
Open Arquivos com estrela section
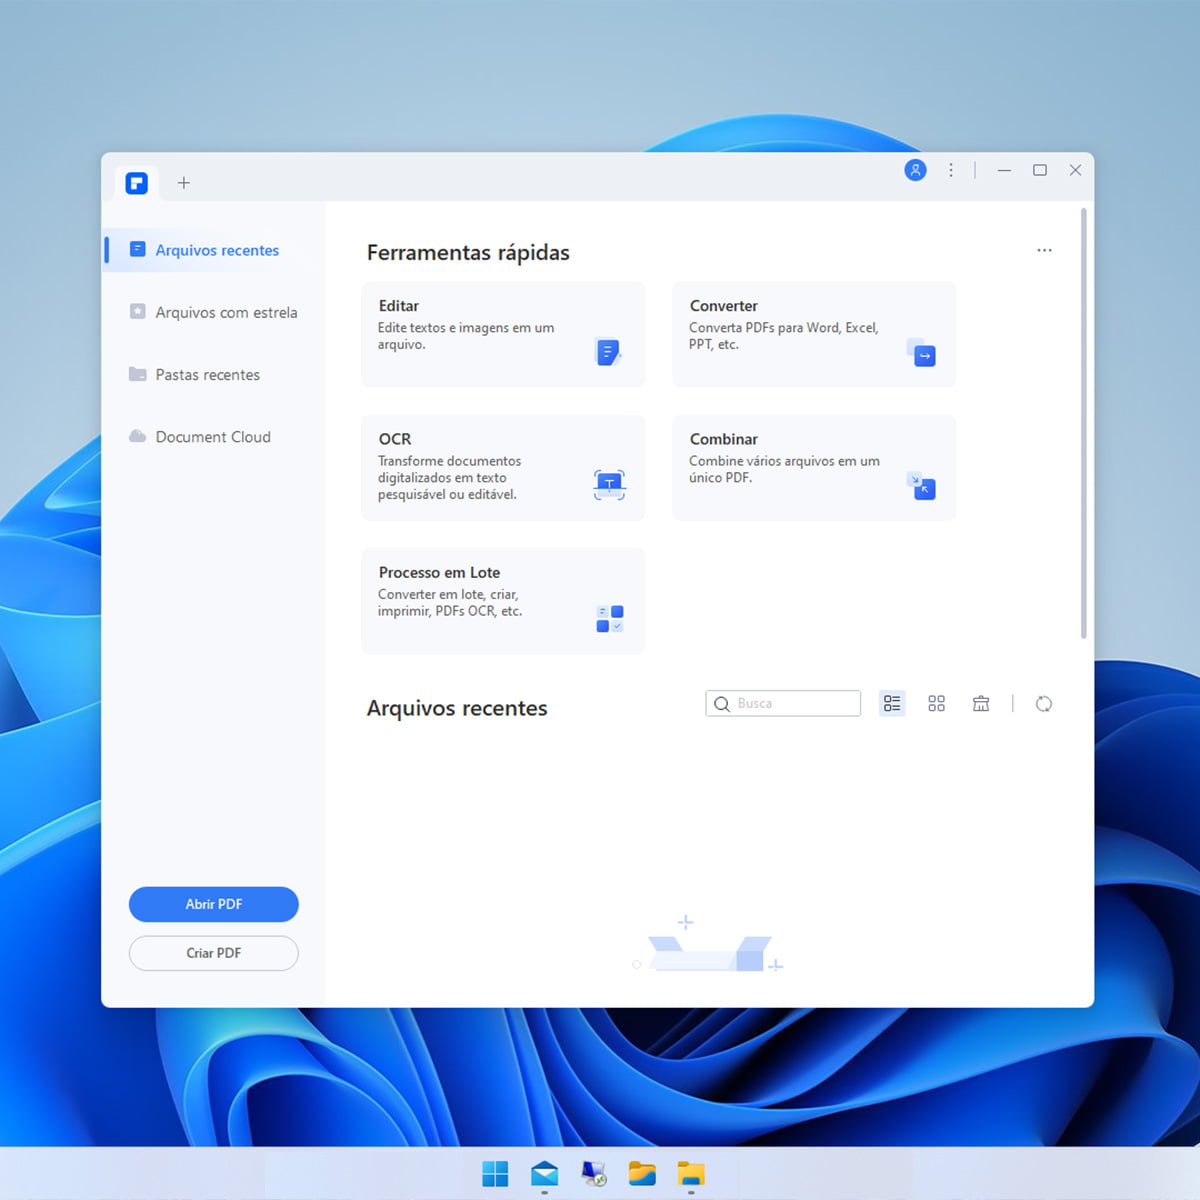pos(214,312)
